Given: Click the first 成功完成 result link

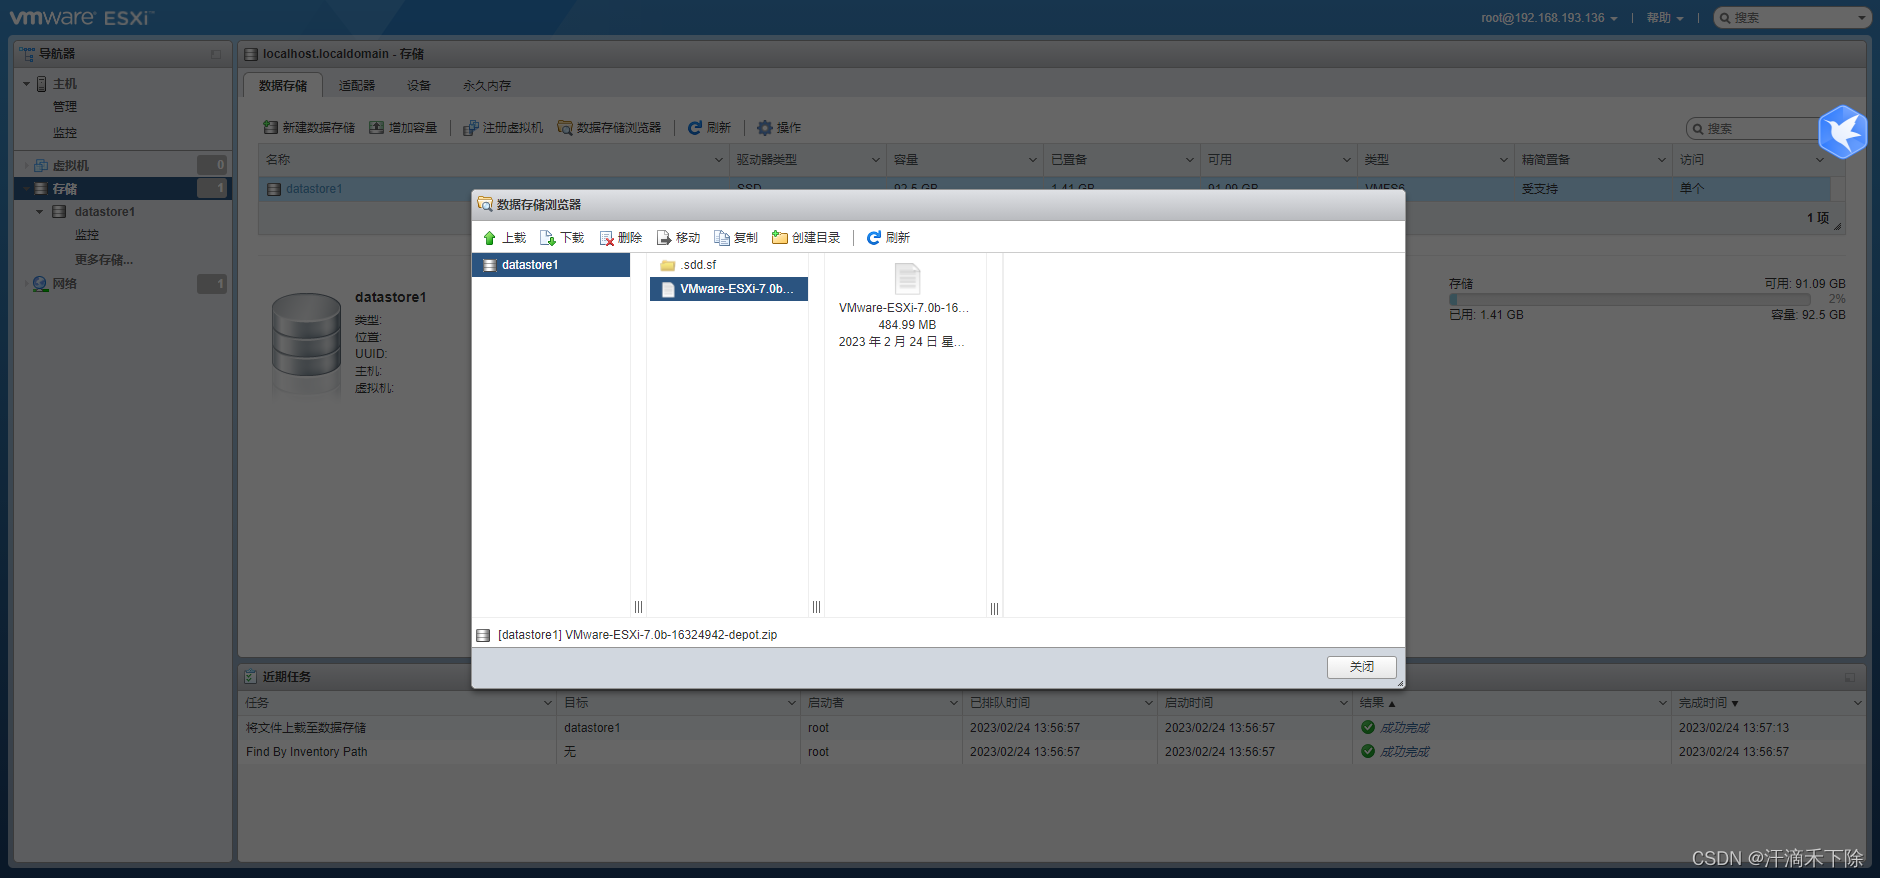Looking at the screenshot, I should tap(1404, 728).
